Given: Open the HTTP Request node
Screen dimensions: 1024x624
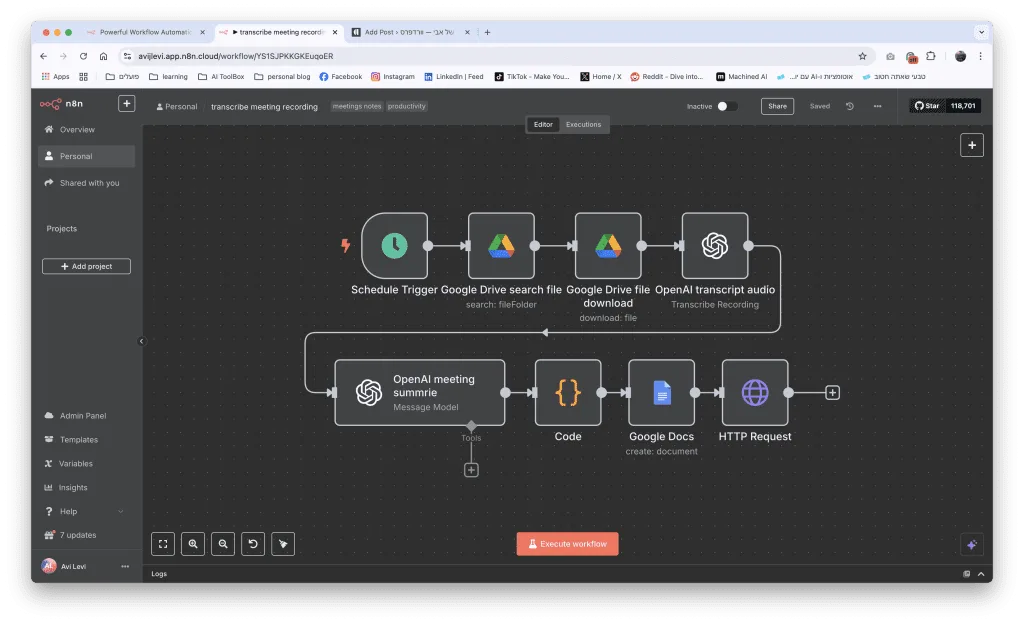Looking at the screenshot, I should (755, 392).
